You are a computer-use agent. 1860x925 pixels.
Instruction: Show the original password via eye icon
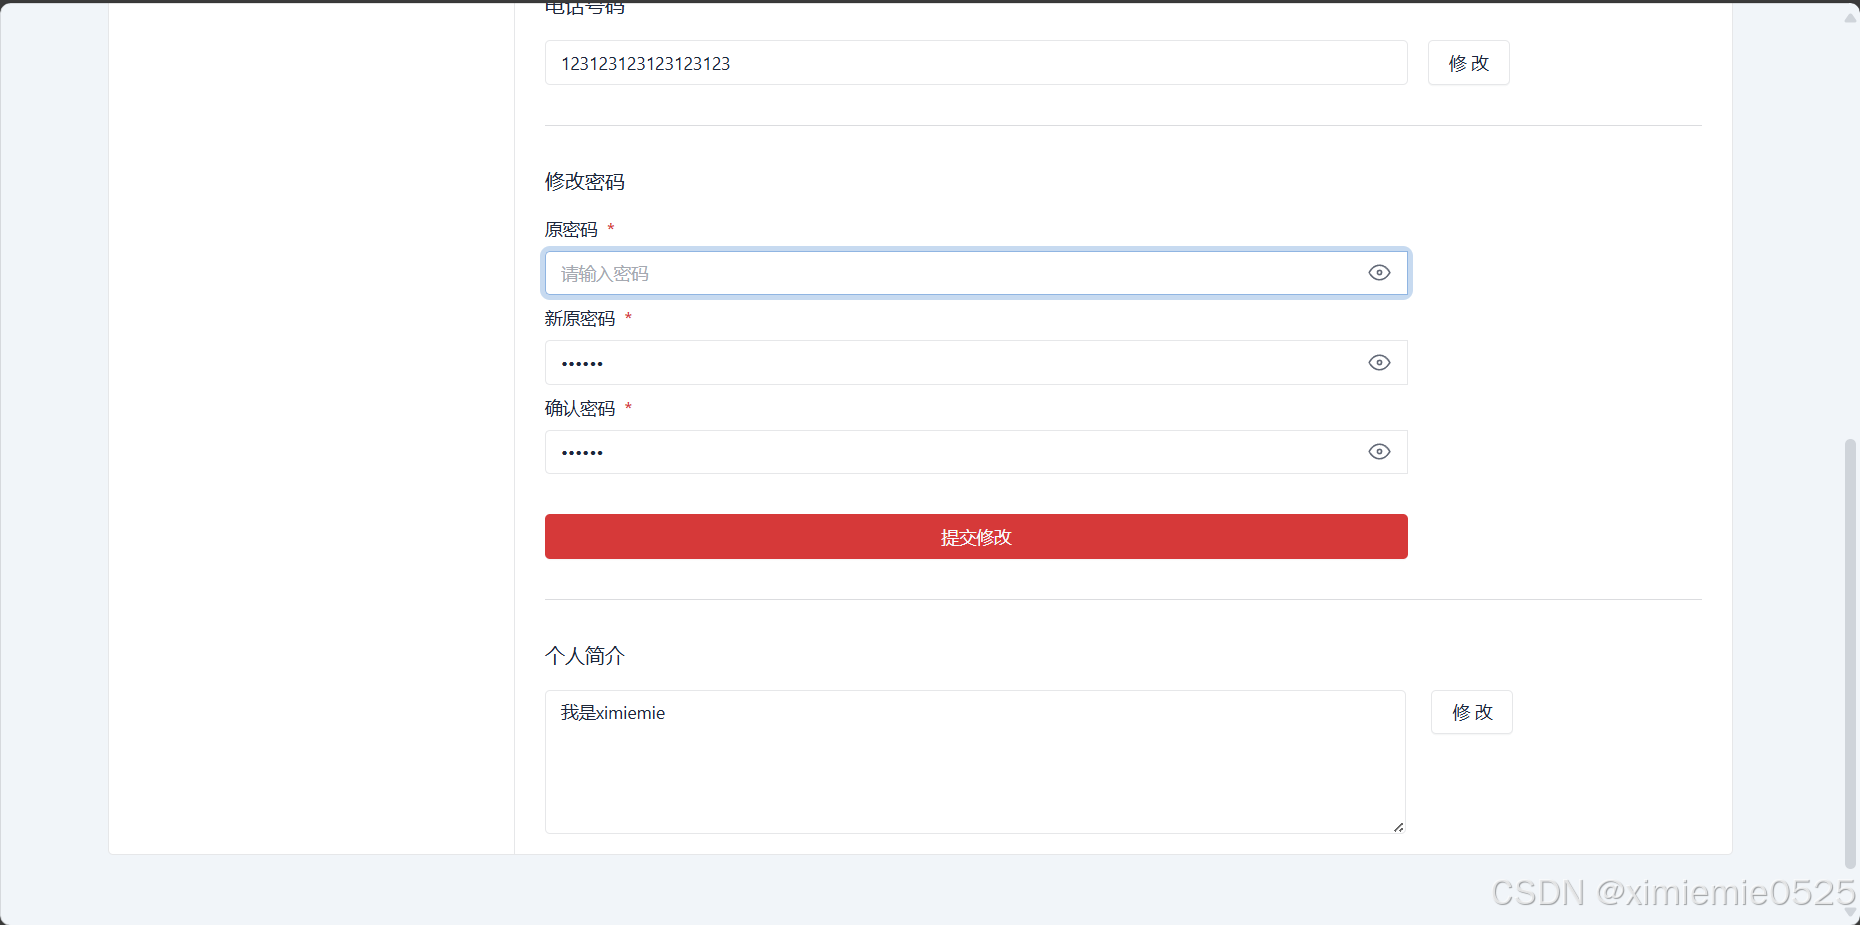pyautogui.click(x=1379, y=273)
